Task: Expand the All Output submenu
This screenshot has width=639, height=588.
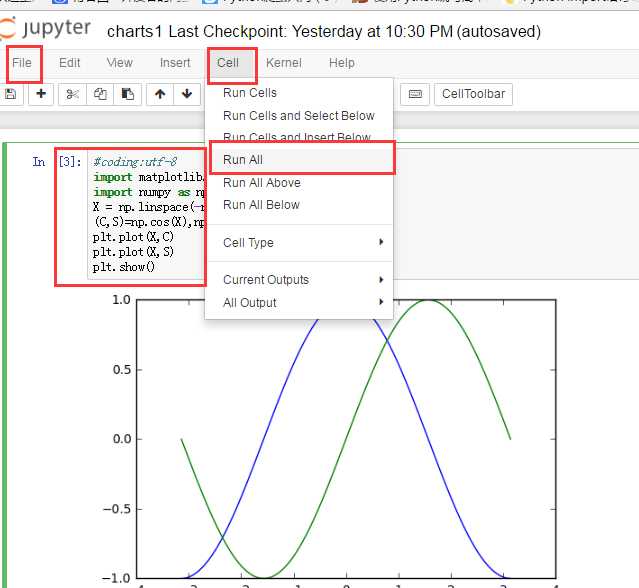Action: [x=299, y=303]
